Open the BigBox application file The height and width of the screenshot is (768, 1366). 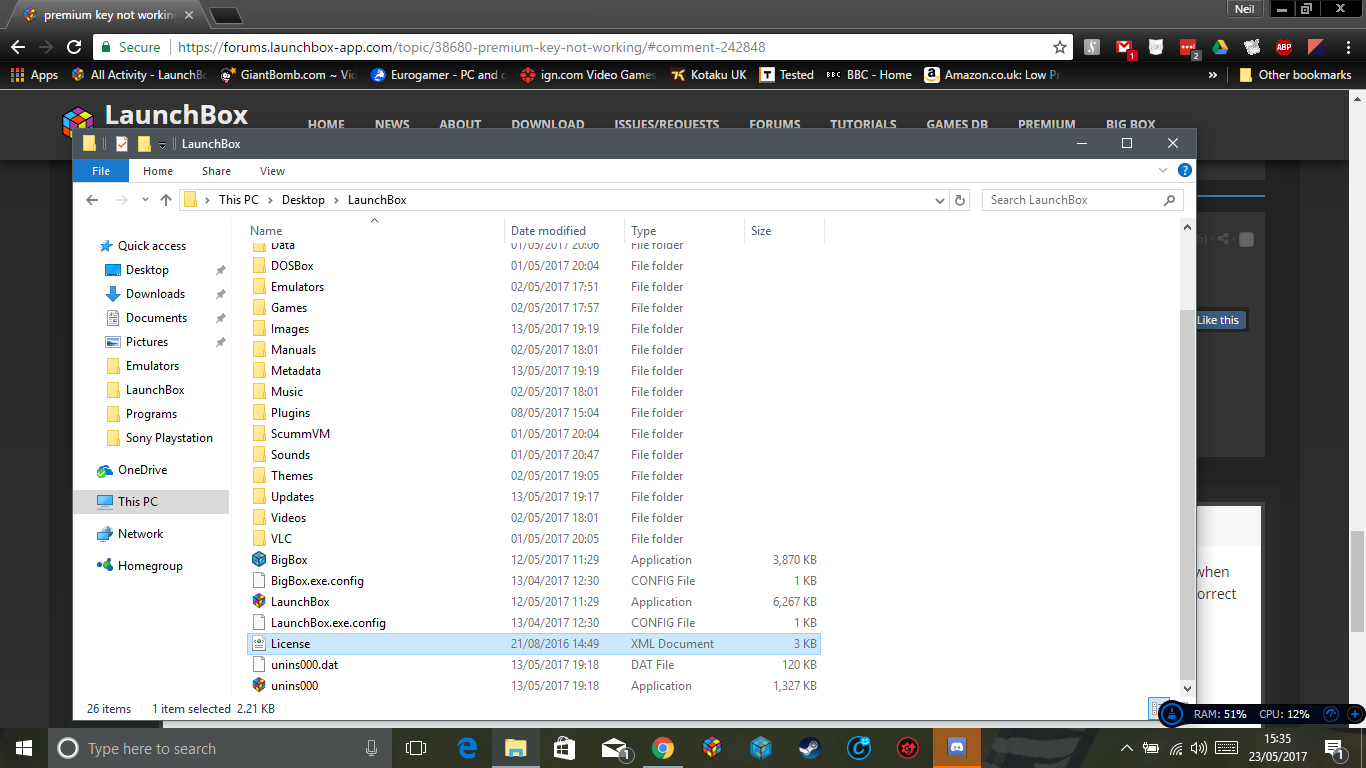click(289, 560)
